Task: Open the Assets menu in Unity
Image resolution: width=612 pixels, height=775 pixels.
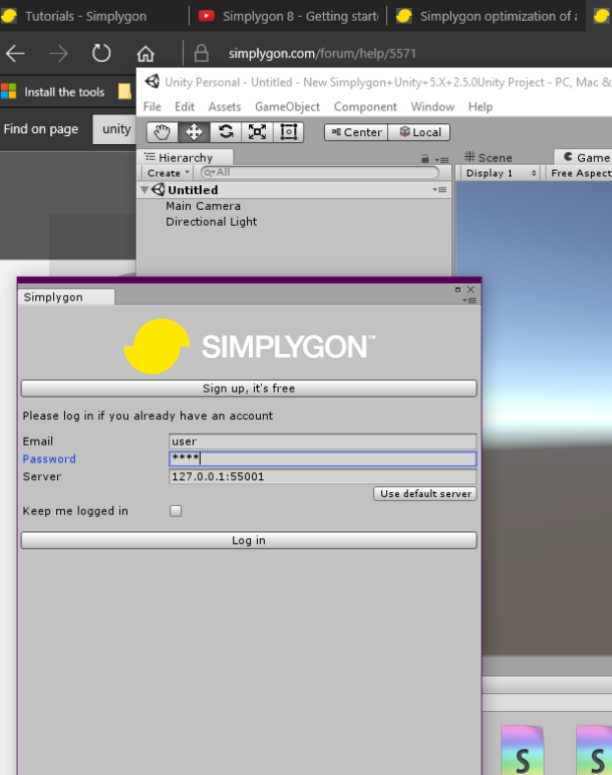Action: click(224, 107)
